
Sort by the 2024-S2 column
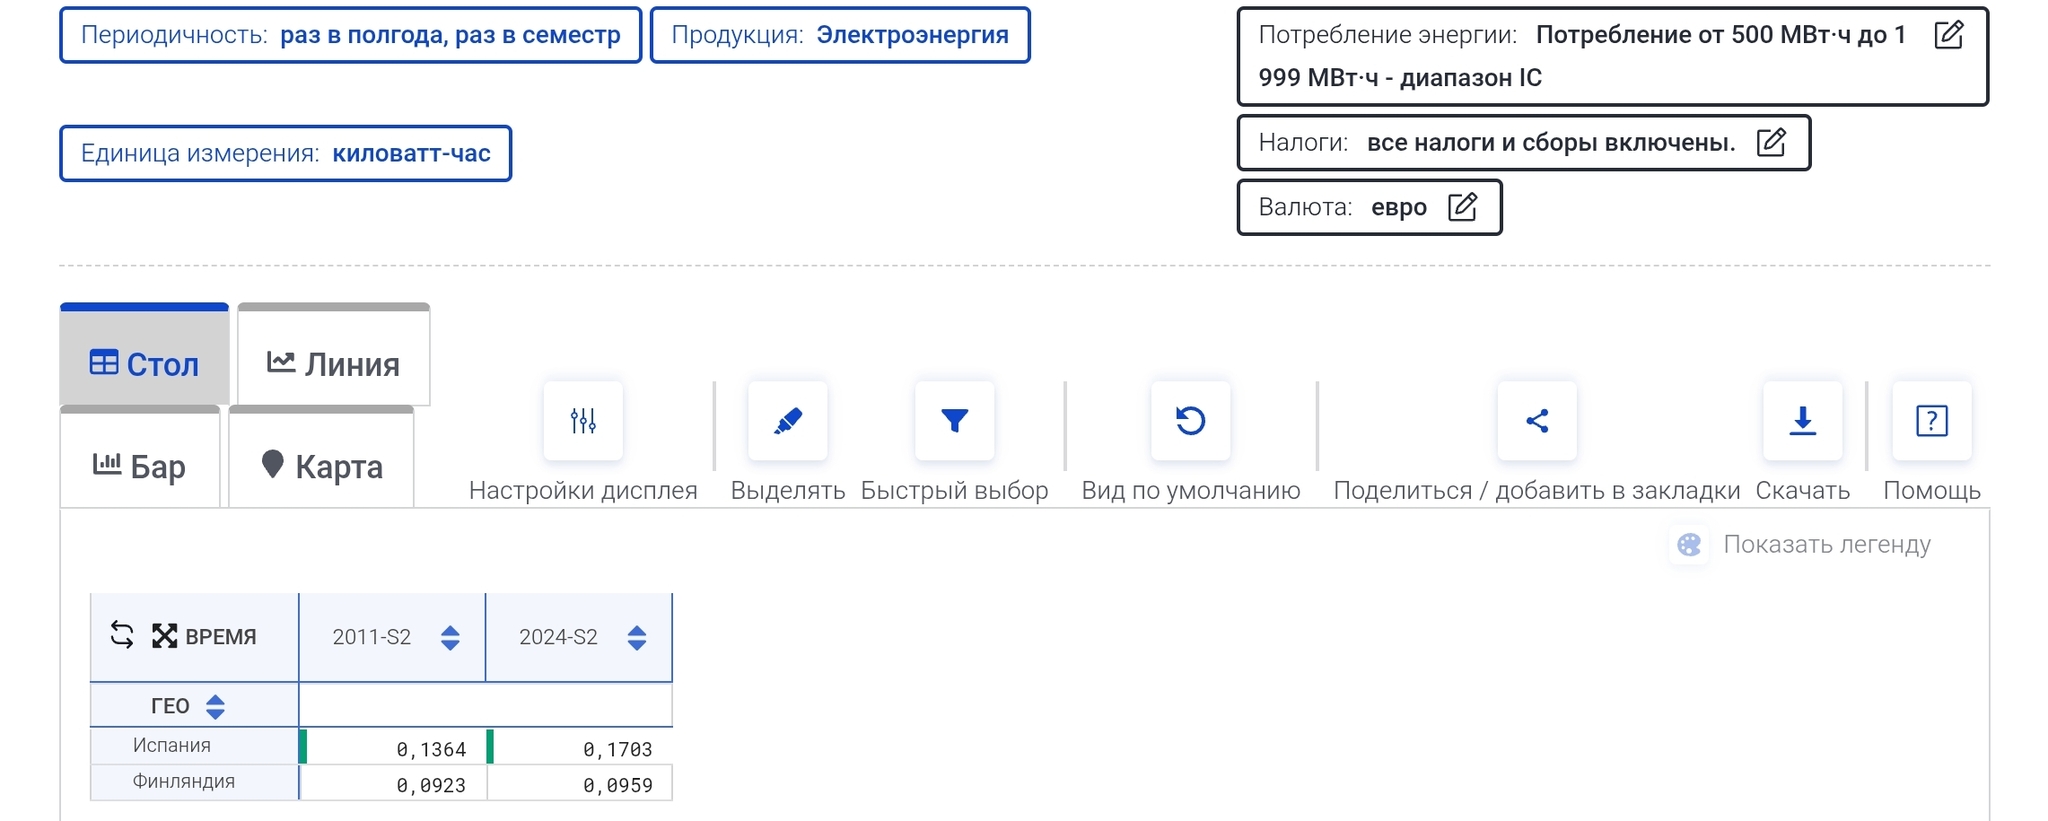[x=637, y=637]
